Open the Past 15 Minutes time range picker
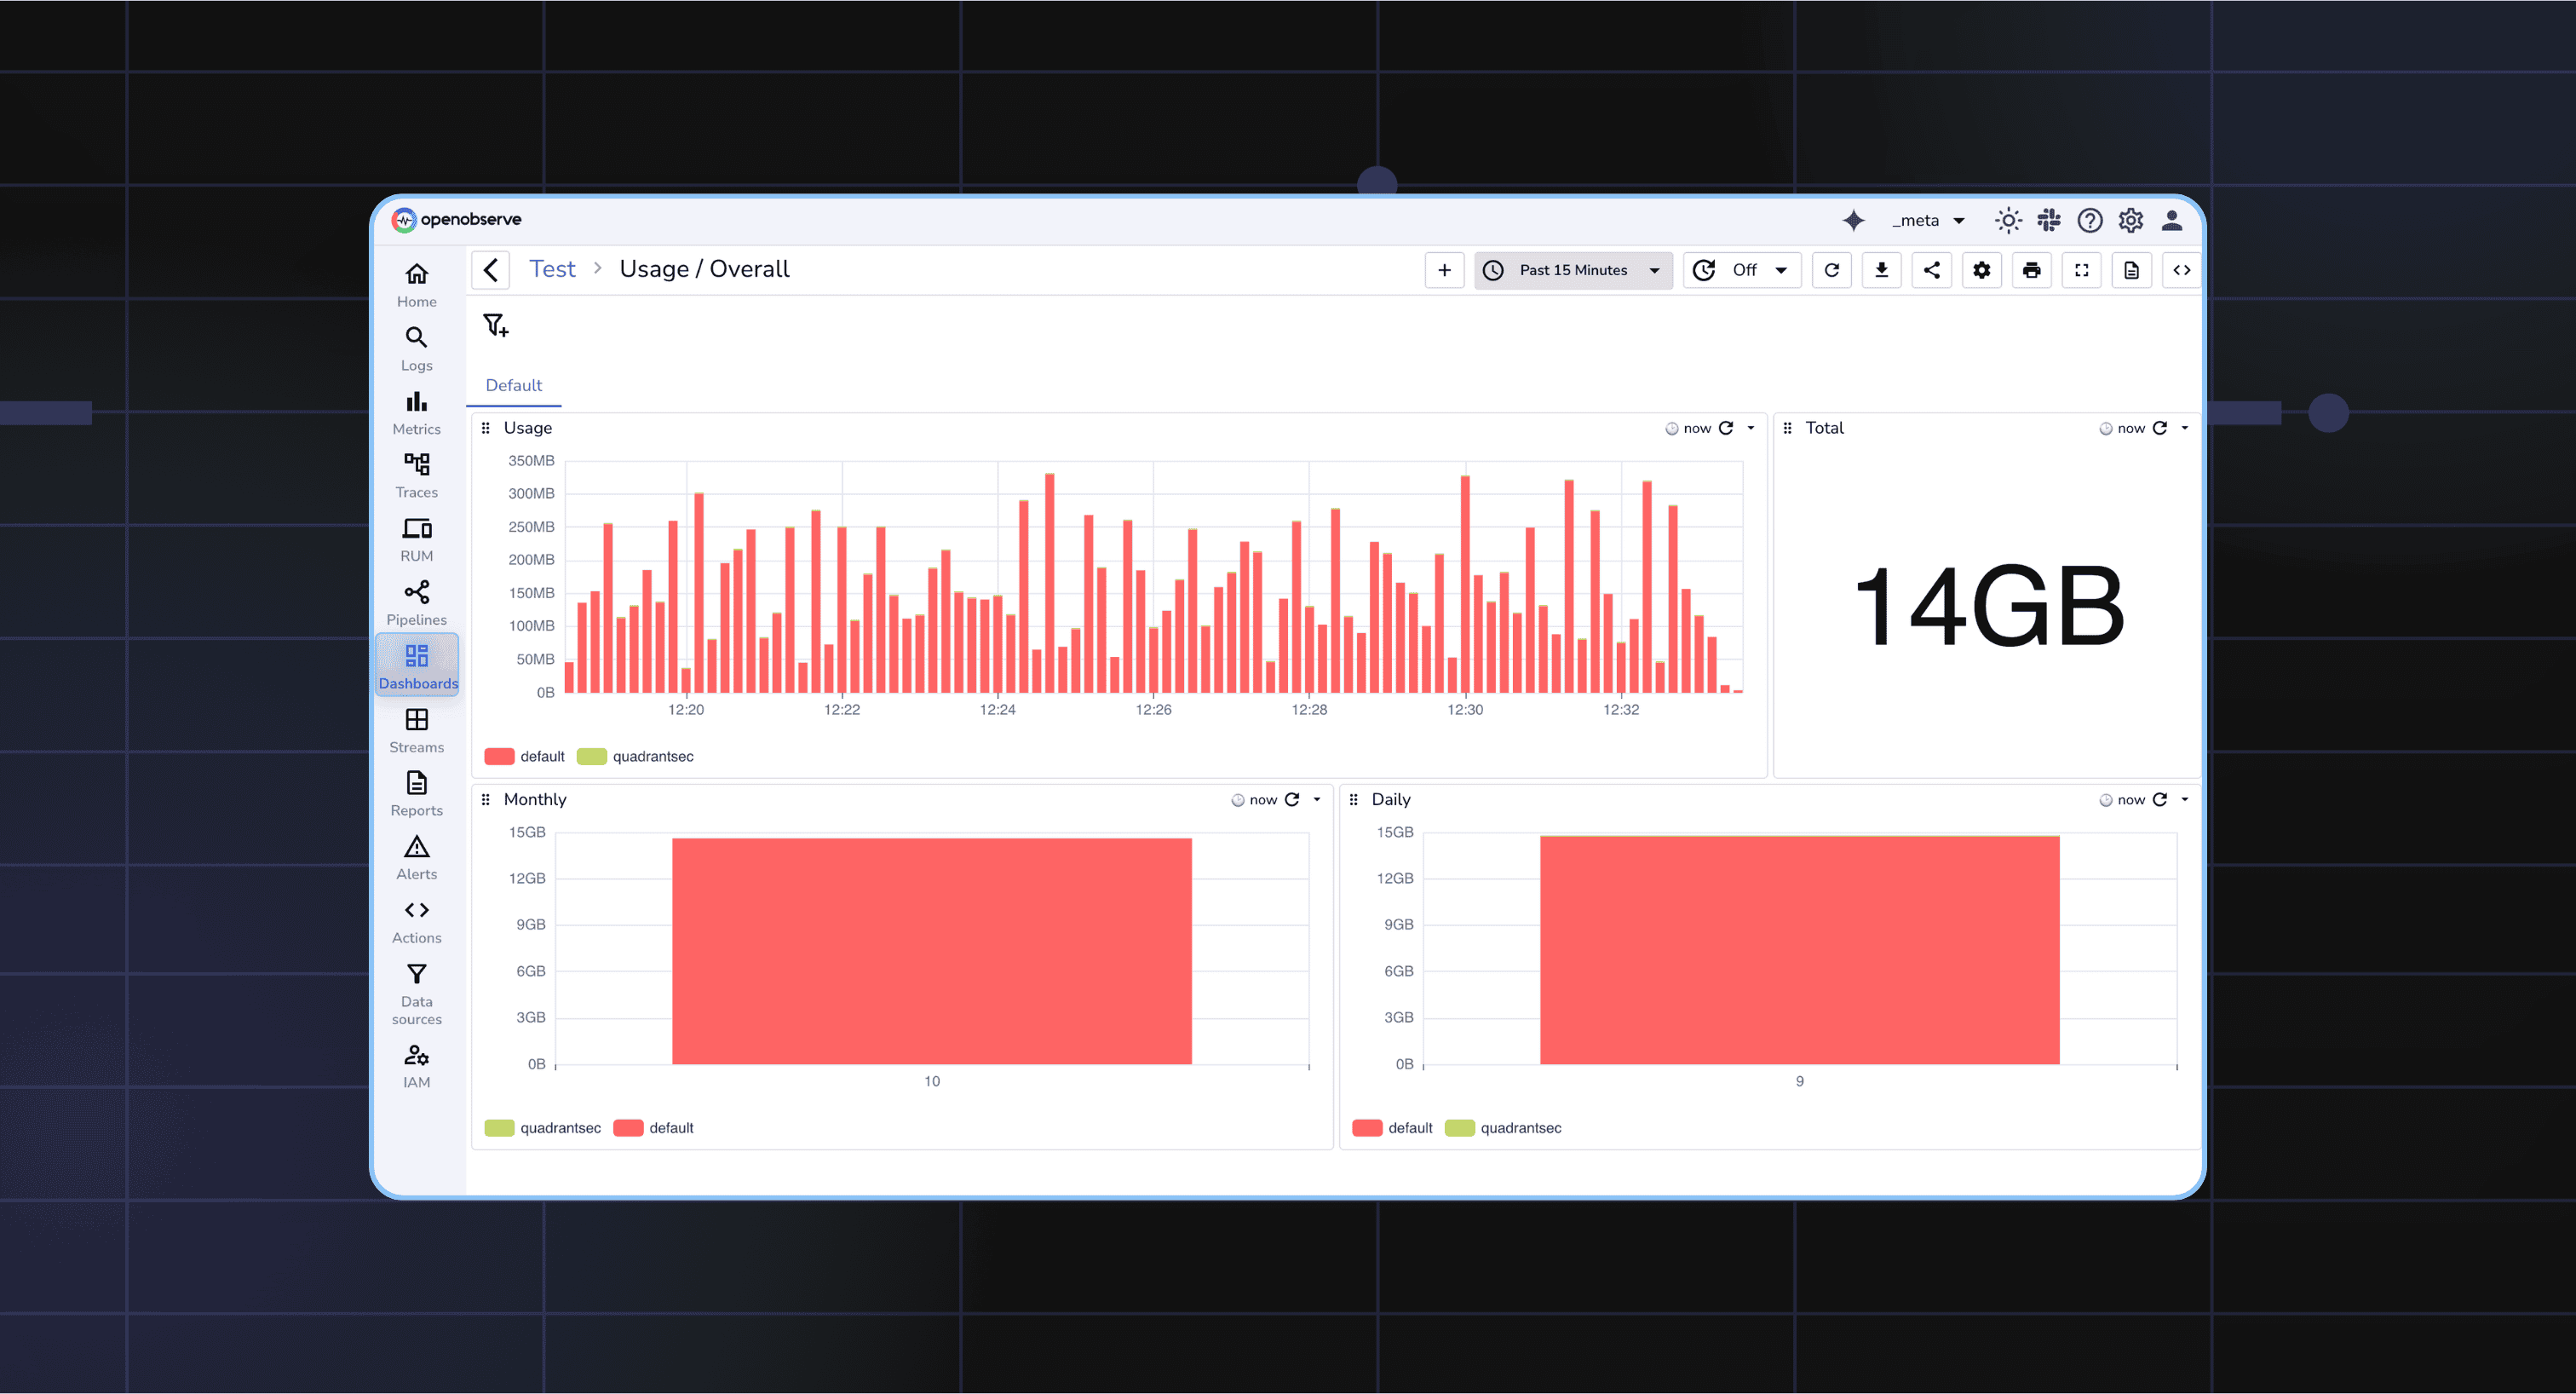Image resolution: width=2576 pixels, height=1394 pixels. 1572,270
